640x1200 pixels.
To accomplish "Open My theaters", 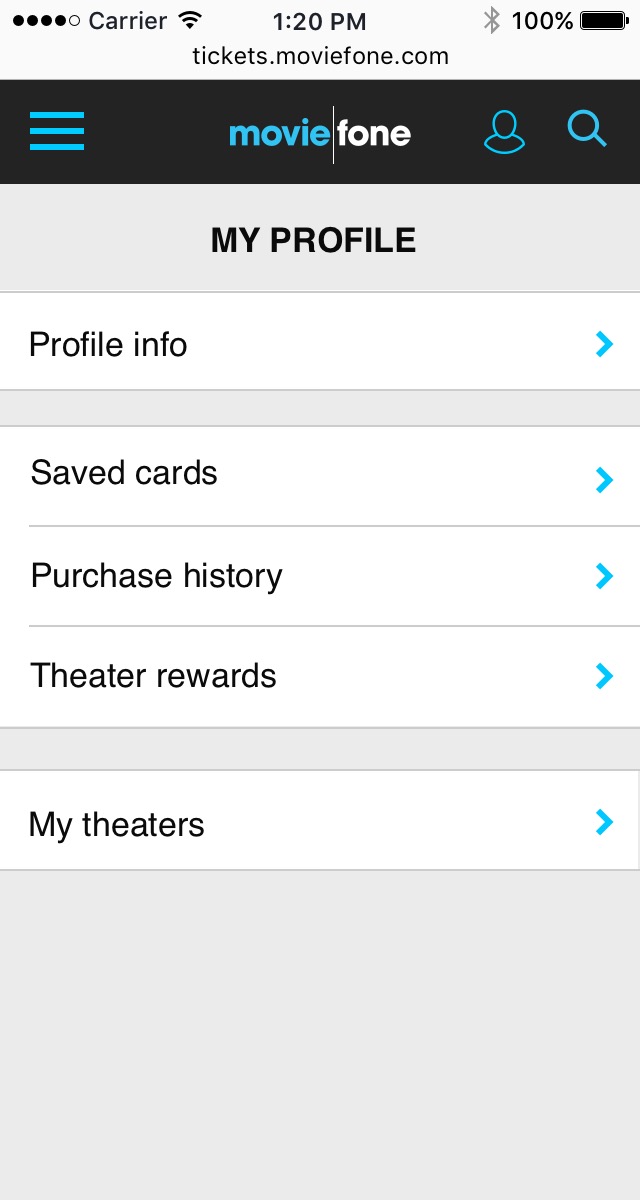I will [117, 825].
